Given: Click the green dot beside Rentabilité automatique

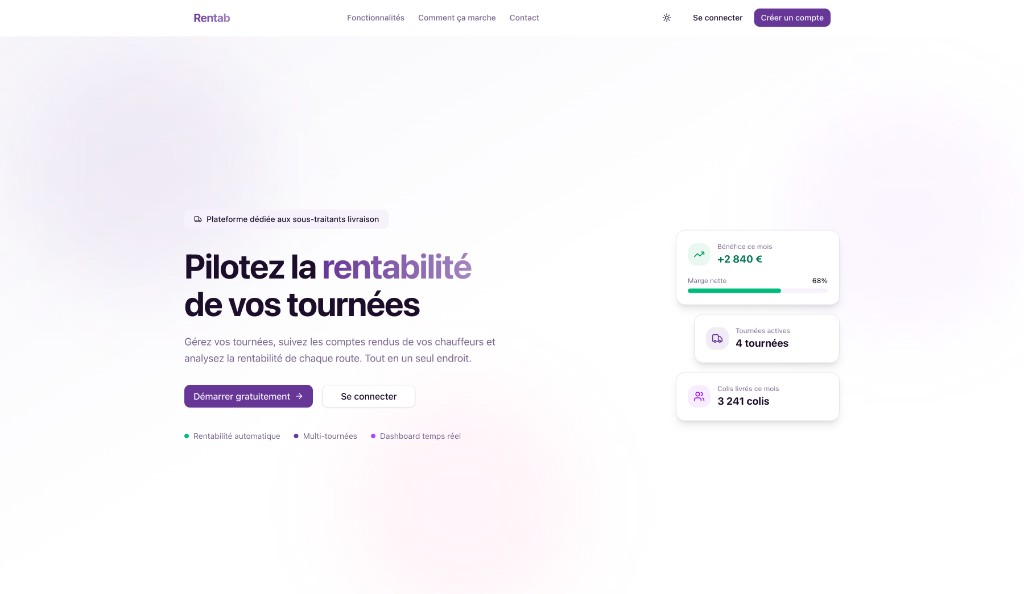Looking at the screenshot, I should point(186,436).
